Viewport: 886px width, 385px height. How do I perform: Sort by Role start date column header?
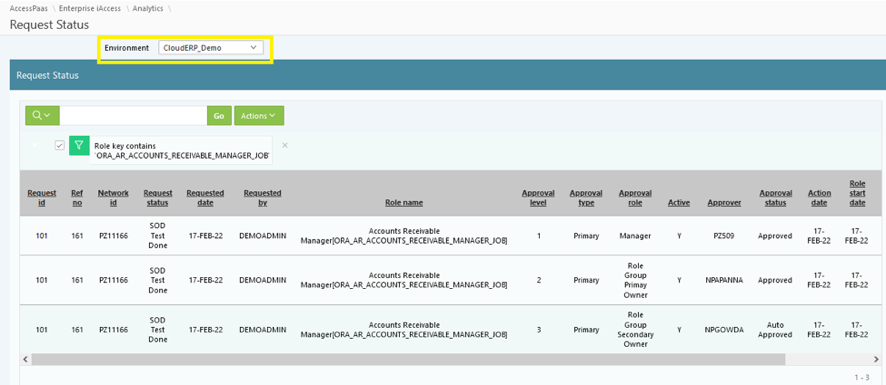click(857, 193)
